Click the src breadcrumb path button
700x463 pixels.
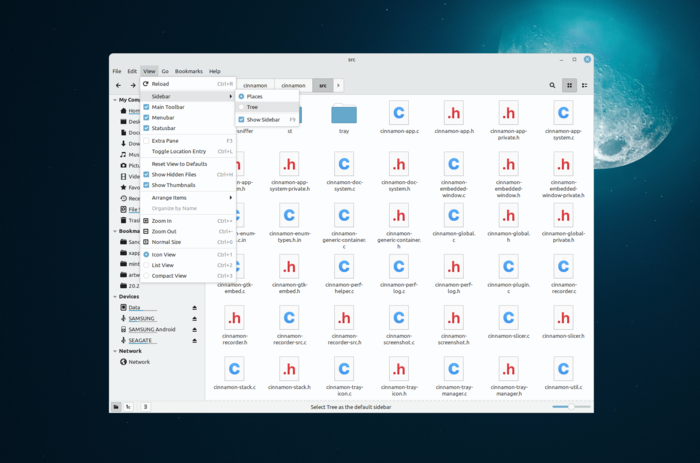point(322,86)
